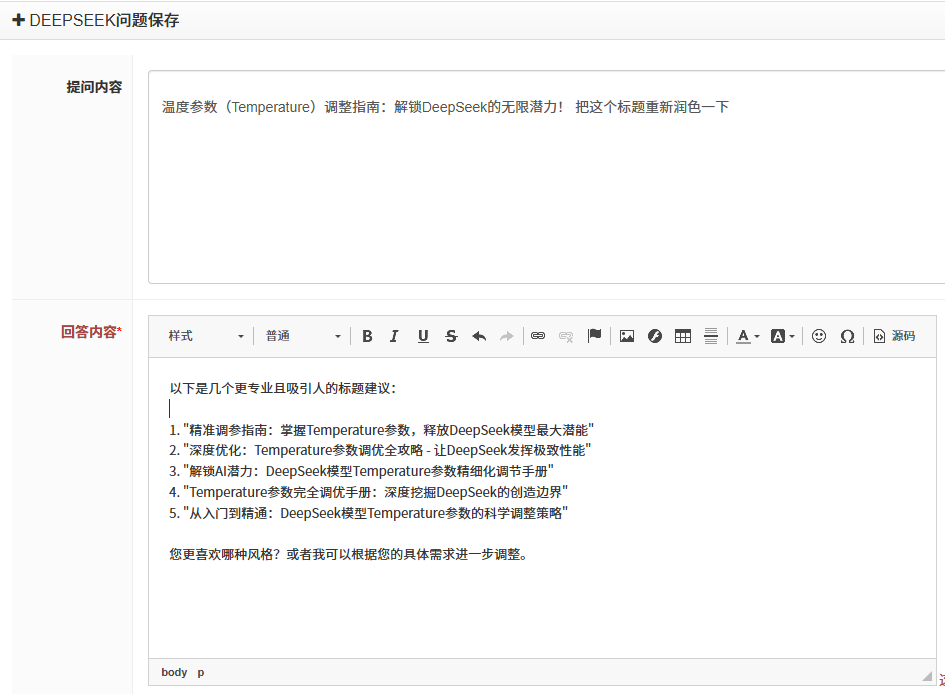Image resolution: width=945 pixels, height=694 pixels.
Task: Click the question text '温度参数（Temperature）调整指南'
Action: pyautogui.click(x=271, y=107)
